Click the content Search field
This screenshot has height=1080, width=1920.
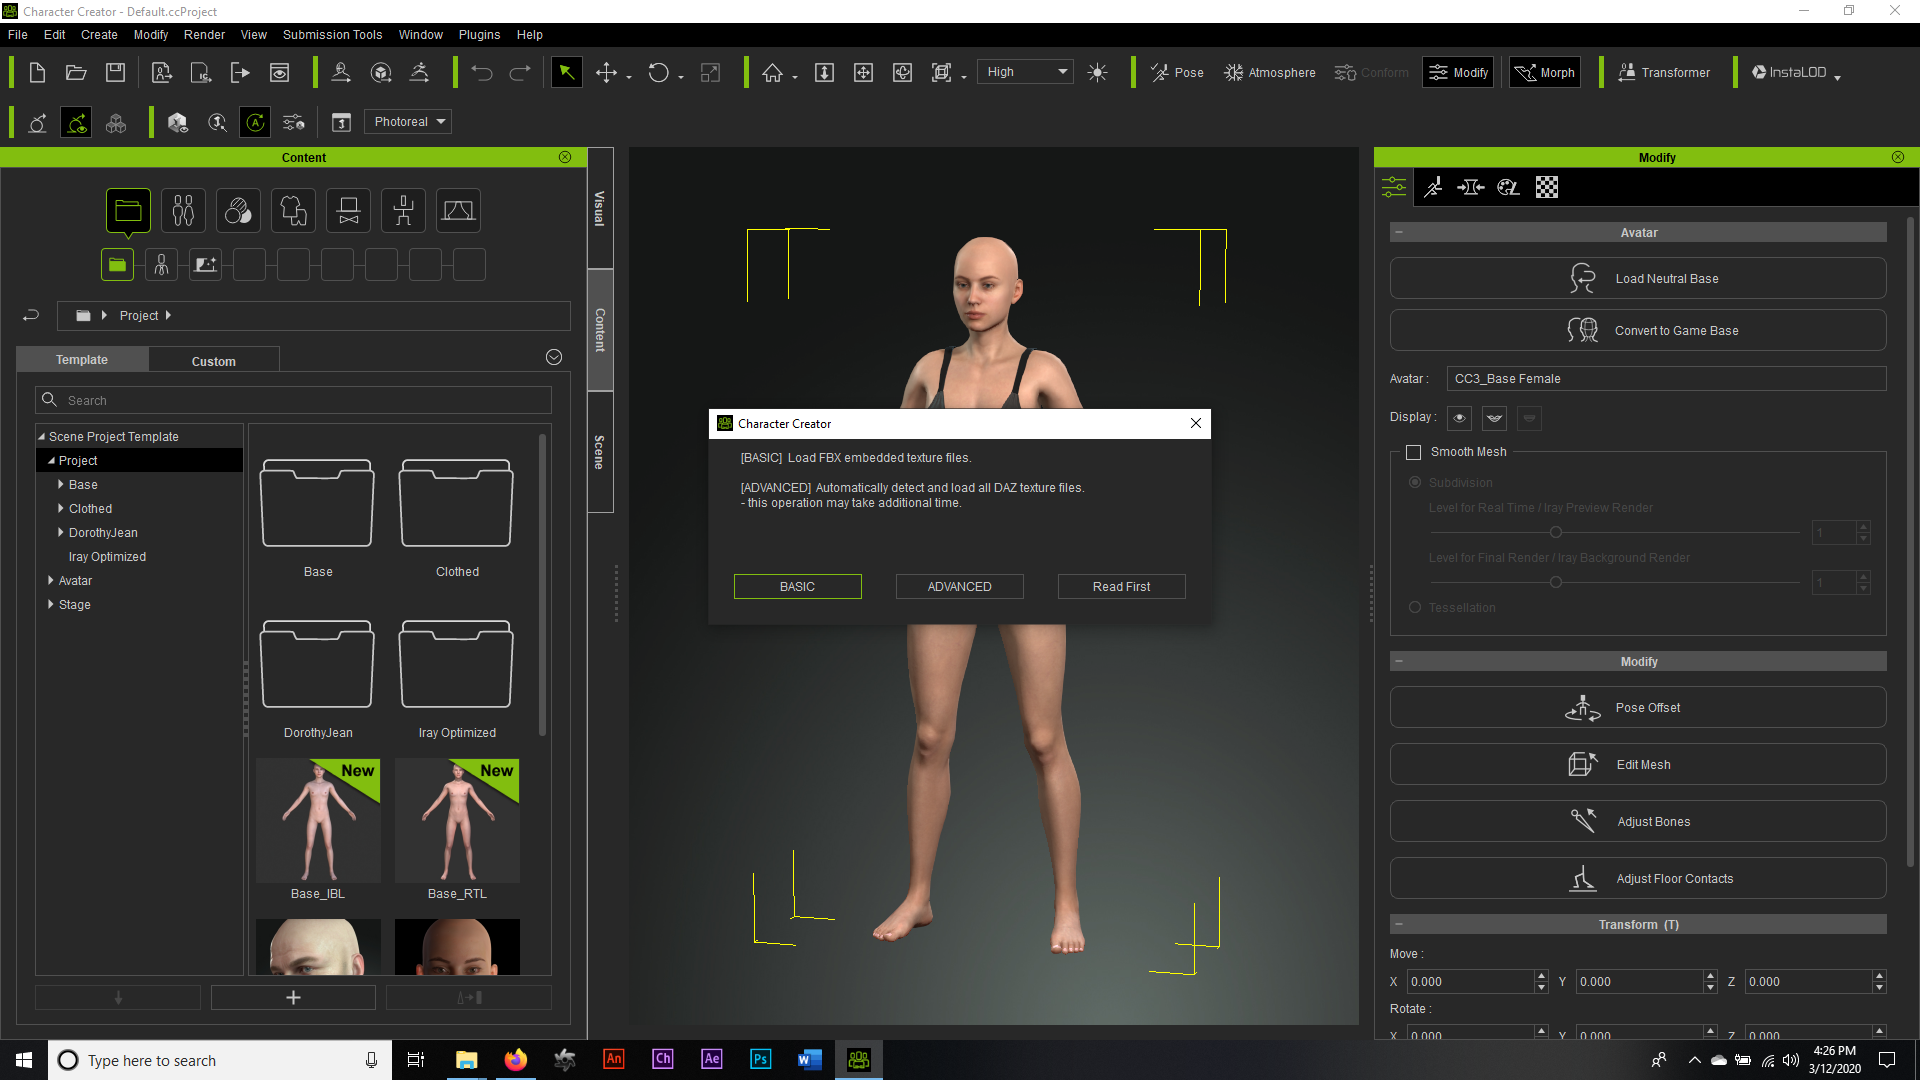click(293, 400)
